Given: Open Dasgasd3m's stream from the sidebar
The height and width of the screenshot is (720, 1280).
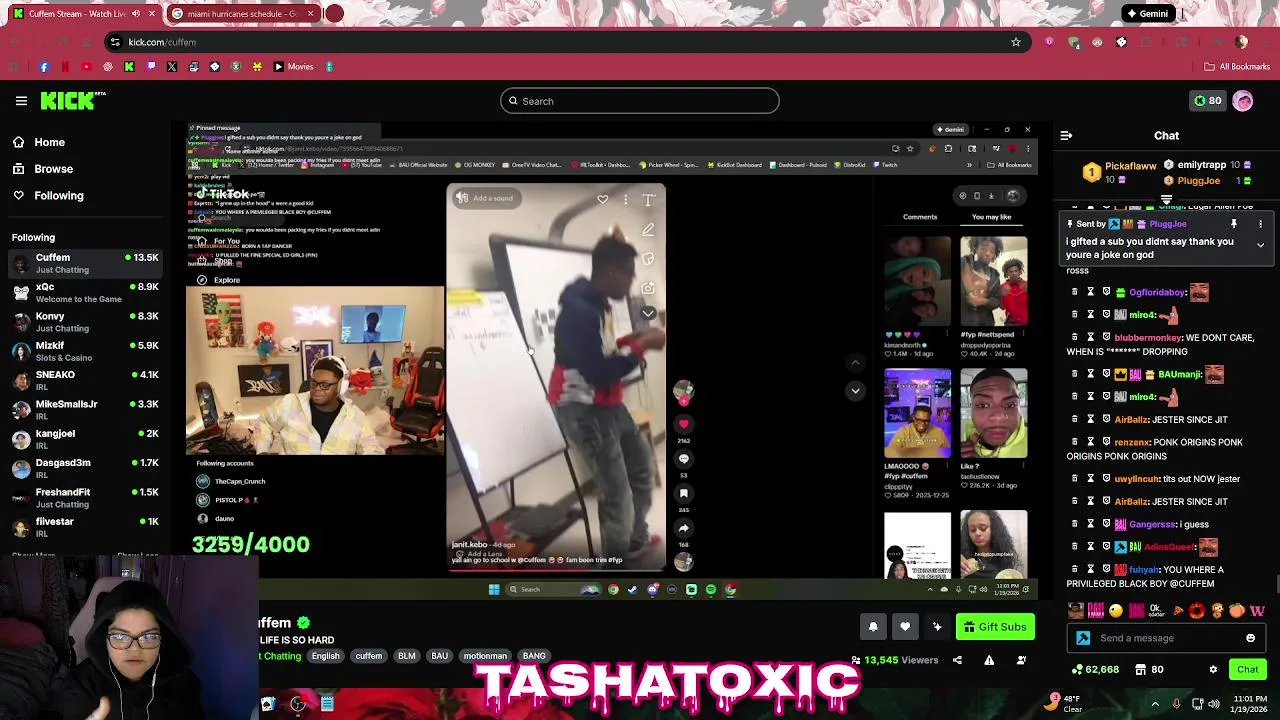Looking at the screenshot, I should pyautogui.click(x=85, y=468).
